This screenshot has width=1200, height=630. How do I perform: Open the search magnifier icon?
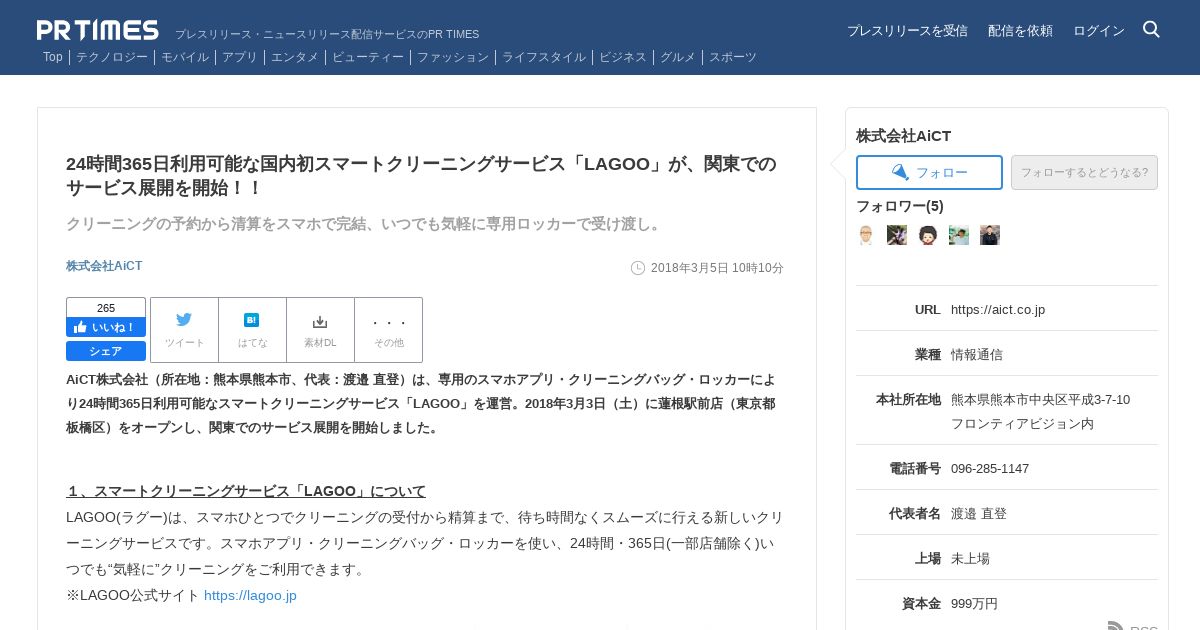point(1151,29)
